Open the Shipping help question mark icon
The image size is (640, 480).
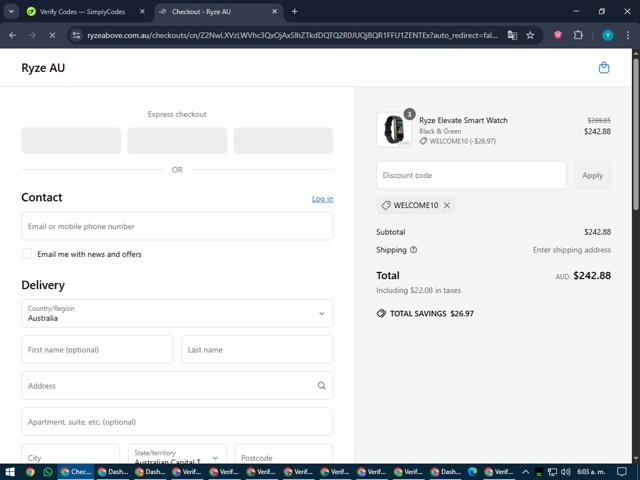pyautogui.click(x=413, y=250)
